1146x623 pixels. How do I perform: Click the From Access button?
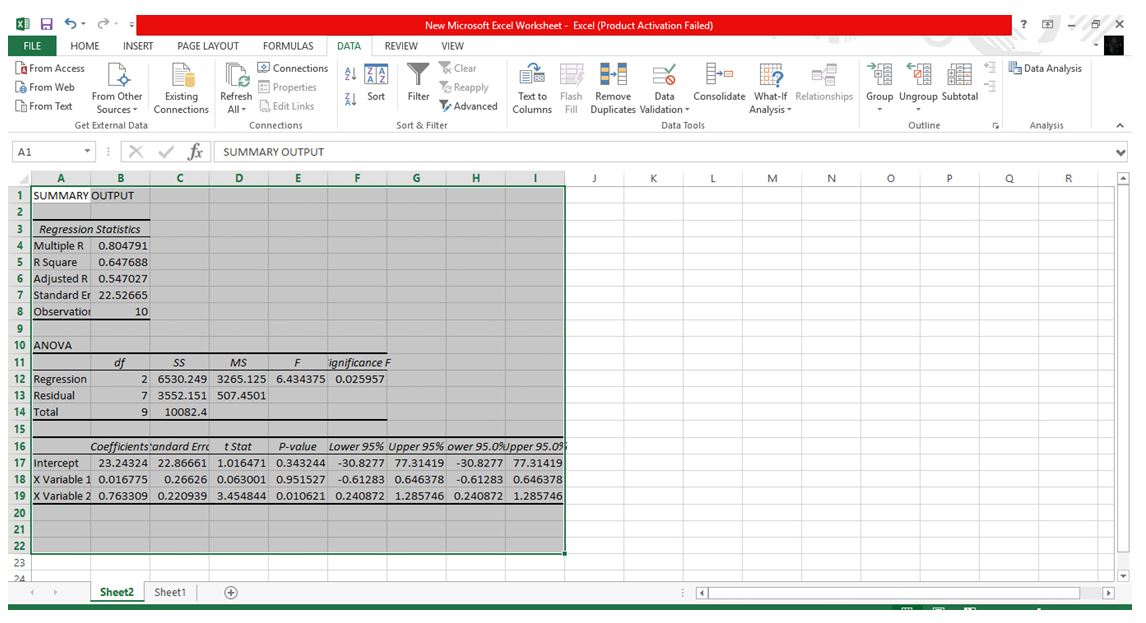coord(50,68)
